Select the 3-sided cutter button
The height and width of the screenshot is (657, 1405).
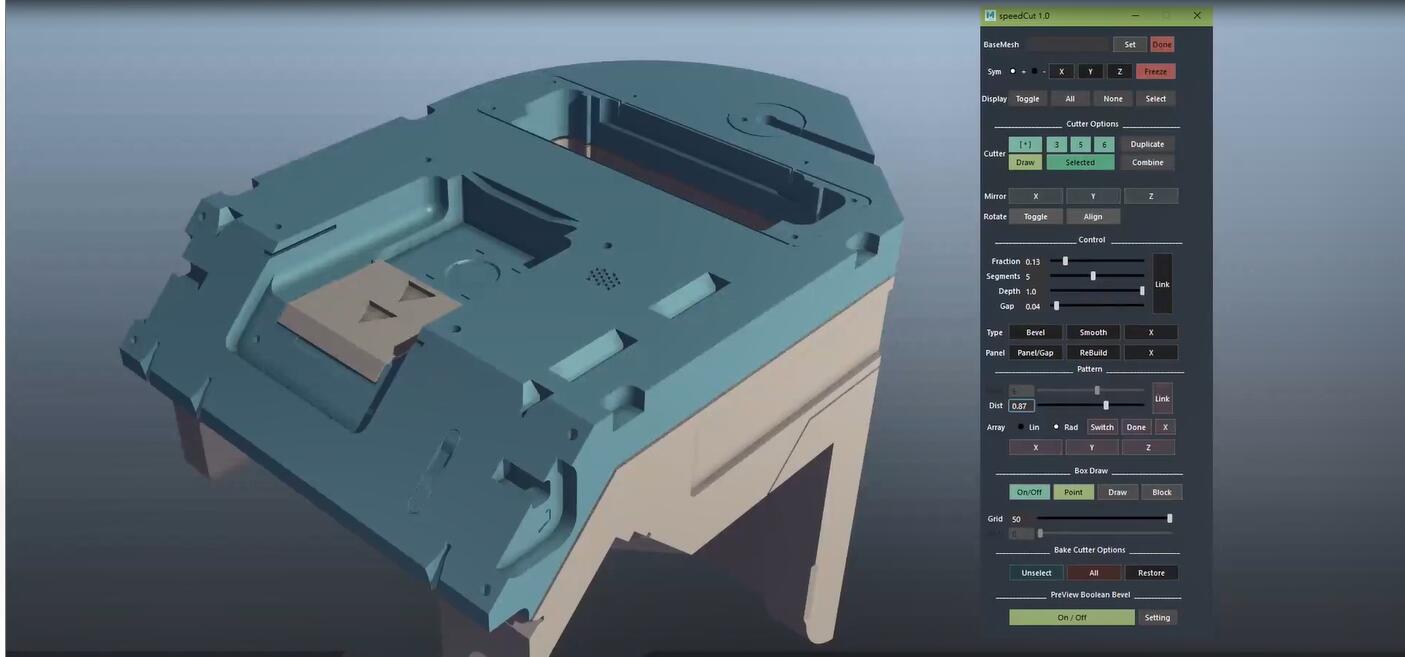tap(1057, 144)
